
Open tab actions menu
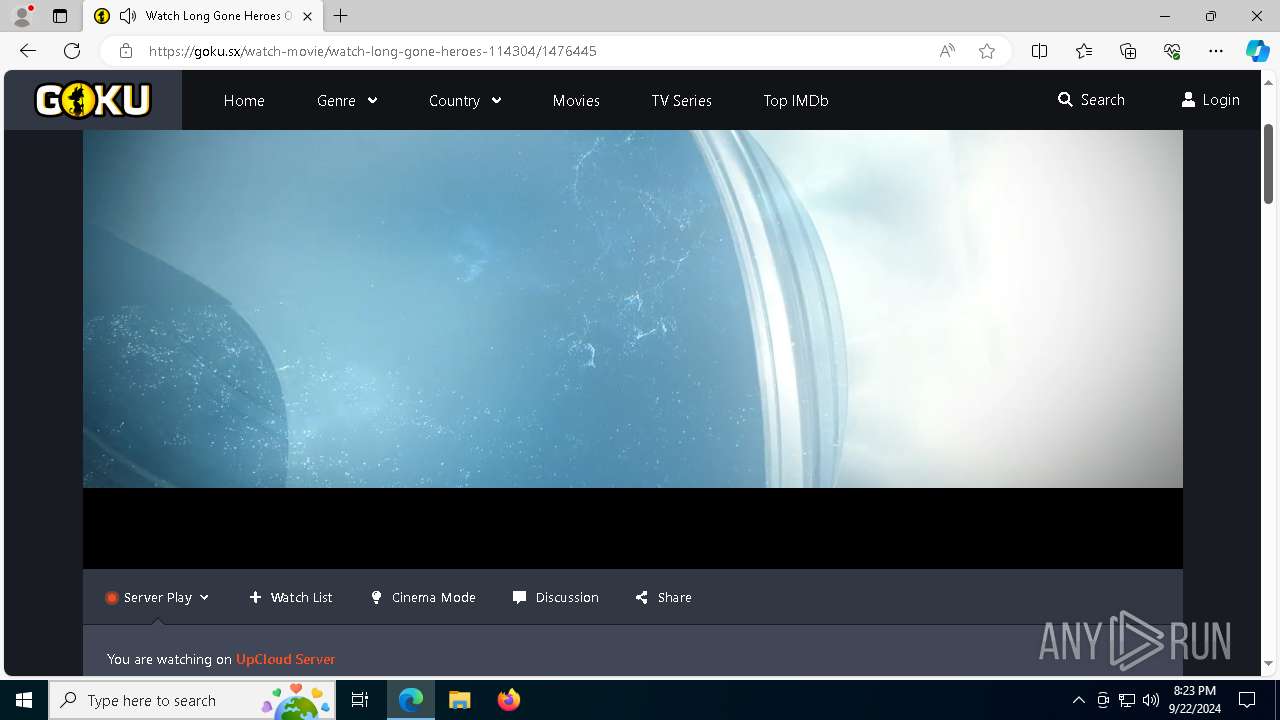(60, 16)
